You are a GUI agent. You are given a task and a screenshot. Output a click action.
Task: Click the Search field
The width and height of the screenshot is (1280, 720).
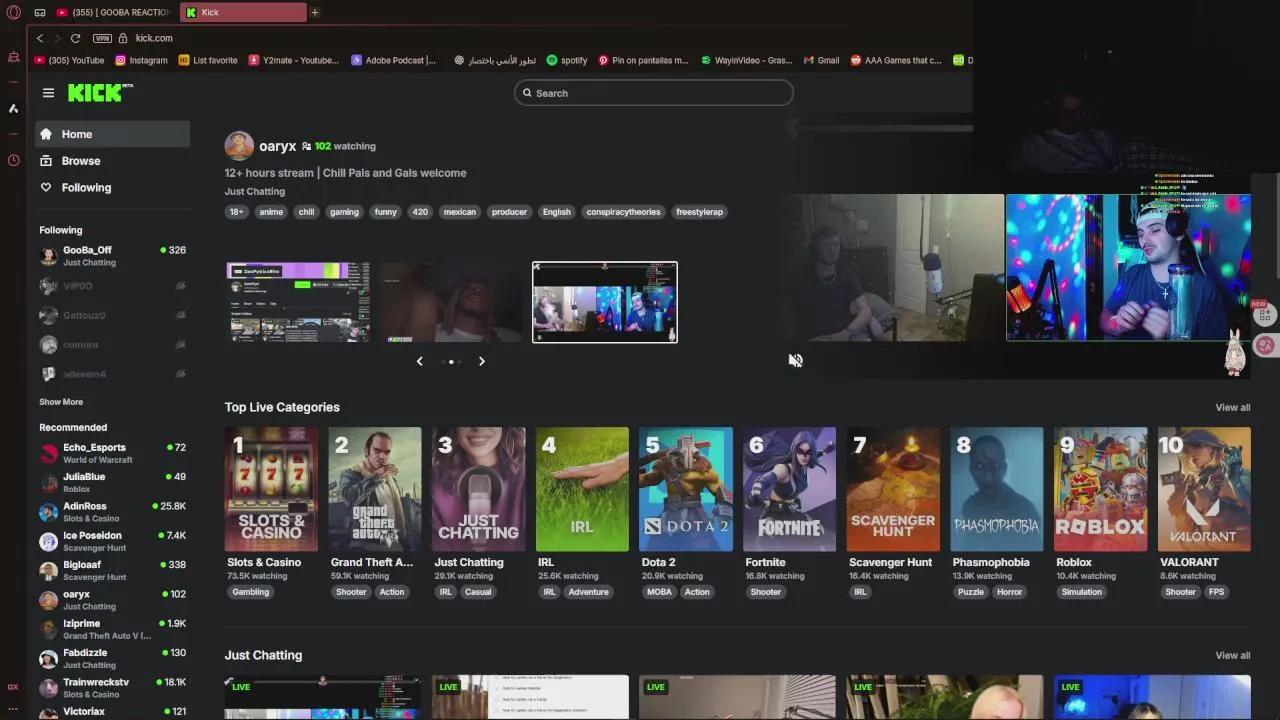[654, 93]
